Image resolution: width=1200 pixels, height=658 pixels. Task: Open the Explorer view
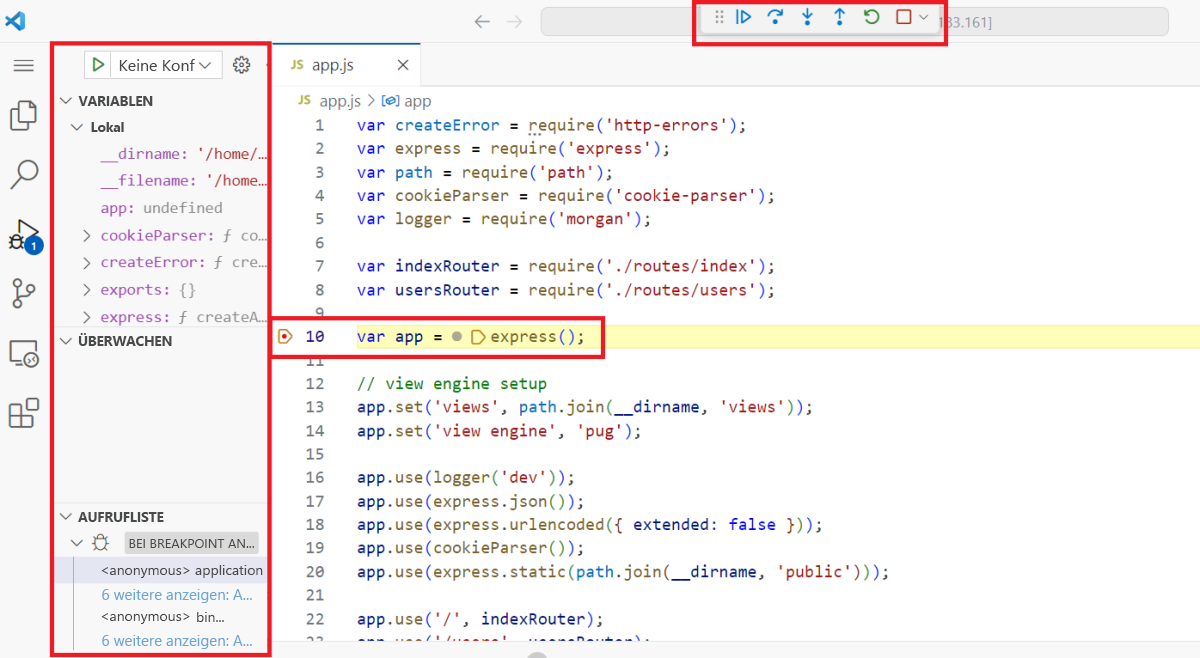pos(23,115)
